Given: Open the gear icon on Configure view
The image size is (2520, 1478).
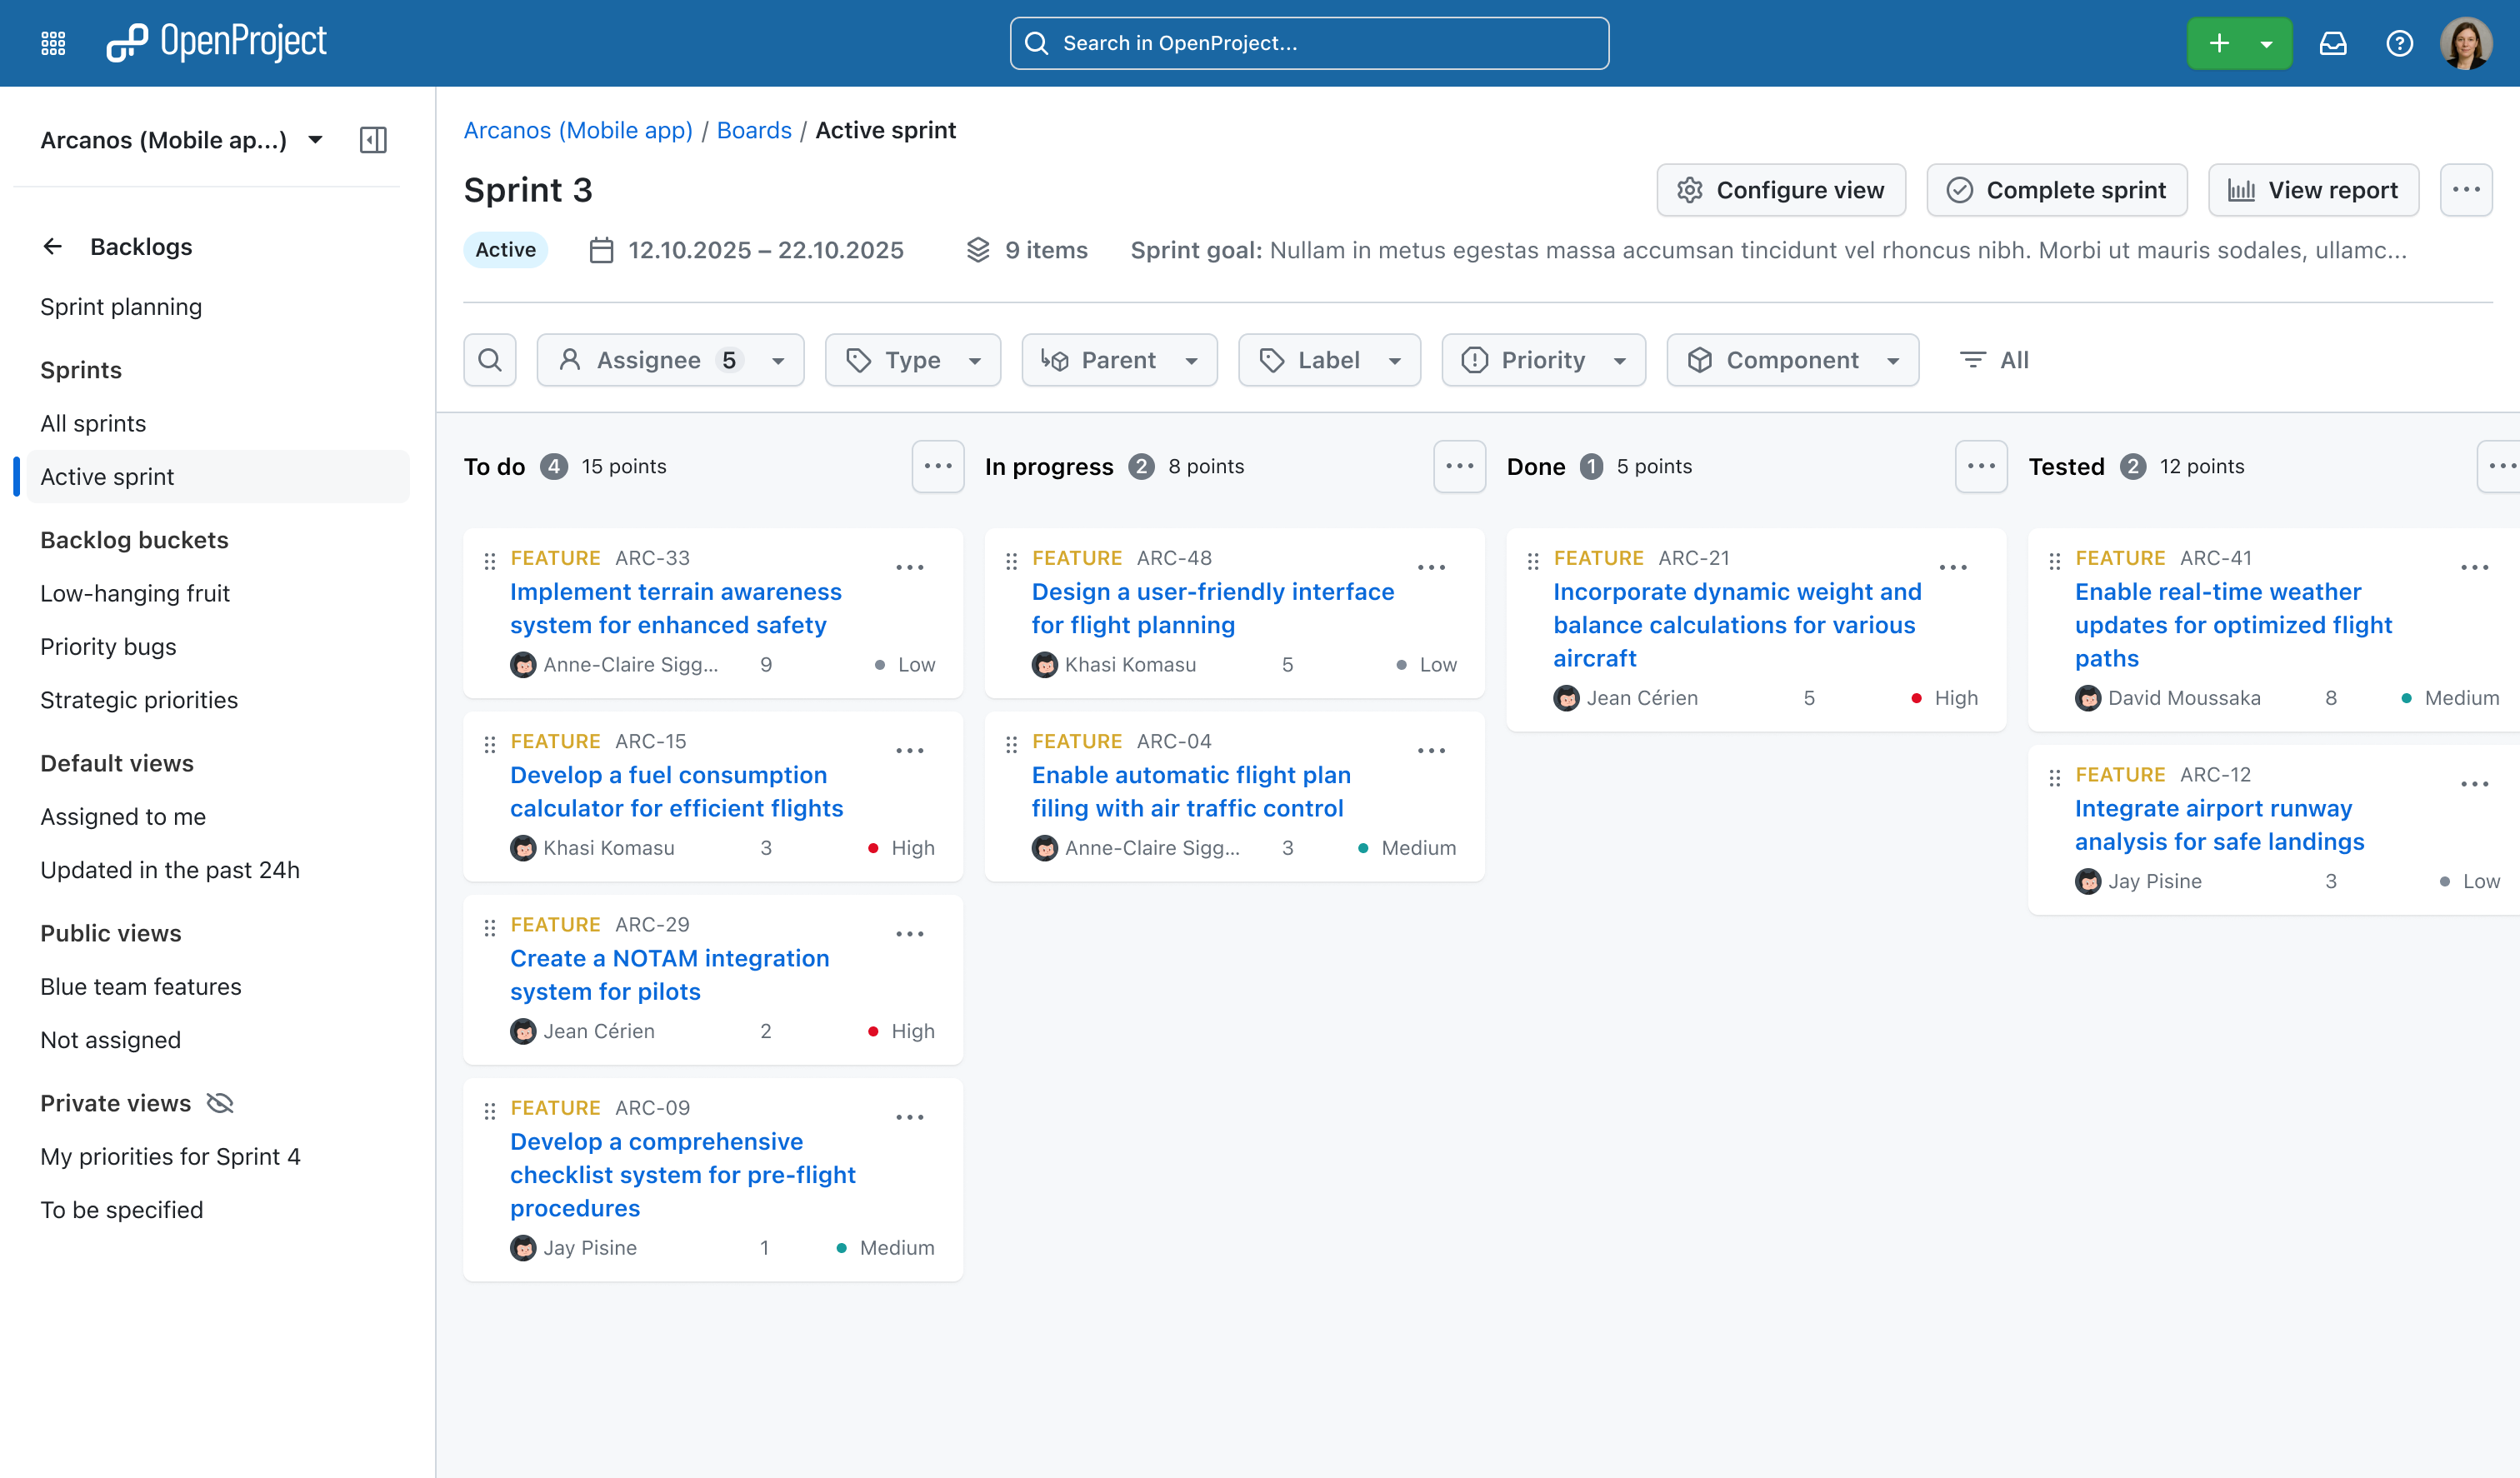Looking at the screenshot, I should pyautogui.click(x=1691, y=190).
